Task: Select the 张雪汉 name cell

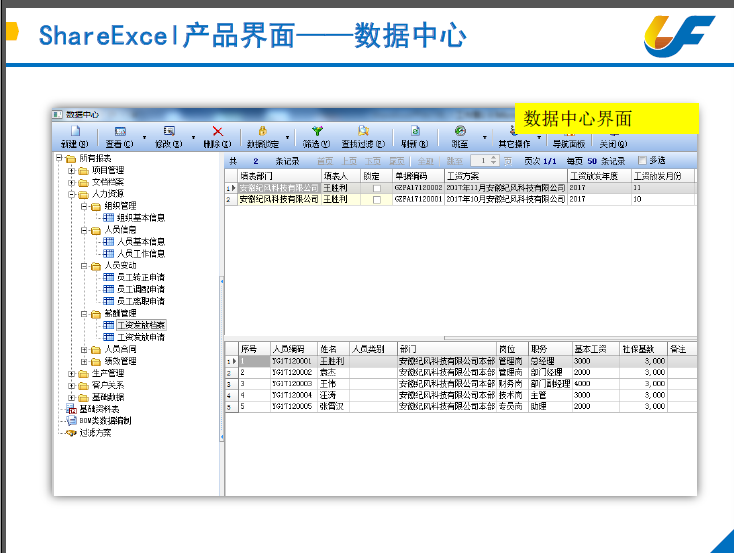Action: pos(334,406)
